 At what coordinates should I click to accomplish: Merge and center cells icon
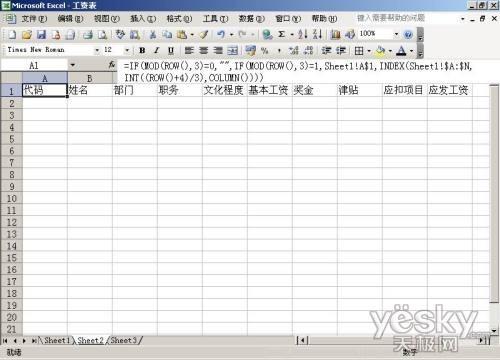(x=233, y=51)
